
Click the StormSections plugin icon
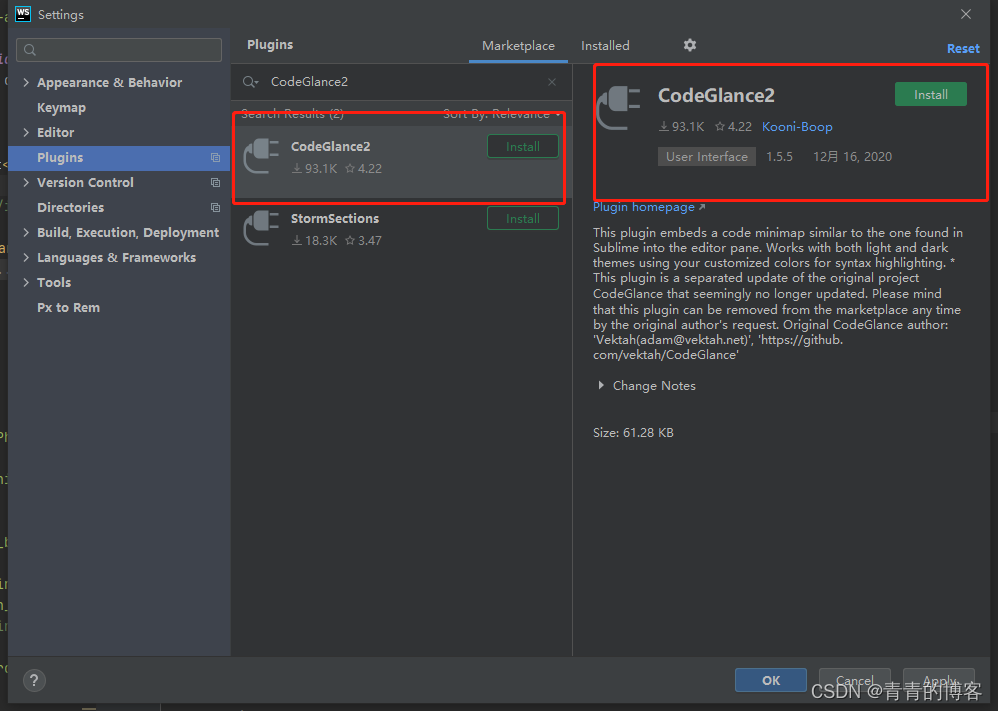point(262,228)
